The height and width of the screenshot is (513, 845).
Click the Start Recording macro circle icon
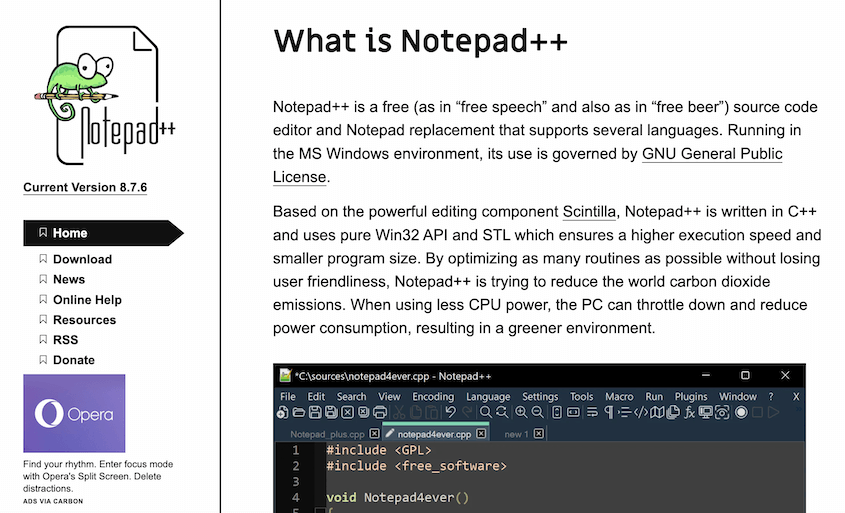pos(742,412)
